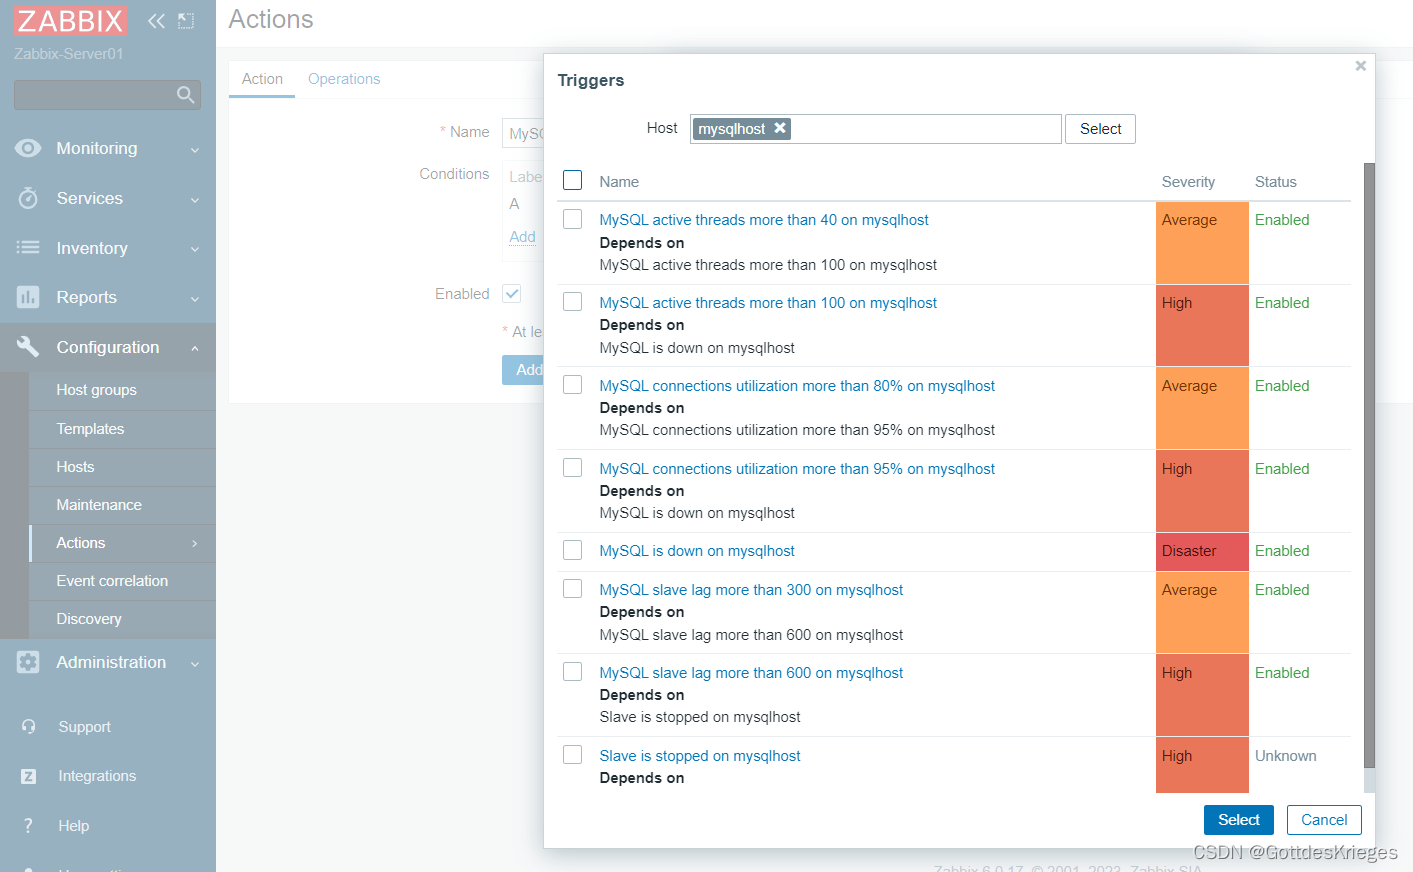The height and width of the screenshot is (872, 1413).
Task: Open MySQL is down on mysqlhost link
Action: (697, 551)
